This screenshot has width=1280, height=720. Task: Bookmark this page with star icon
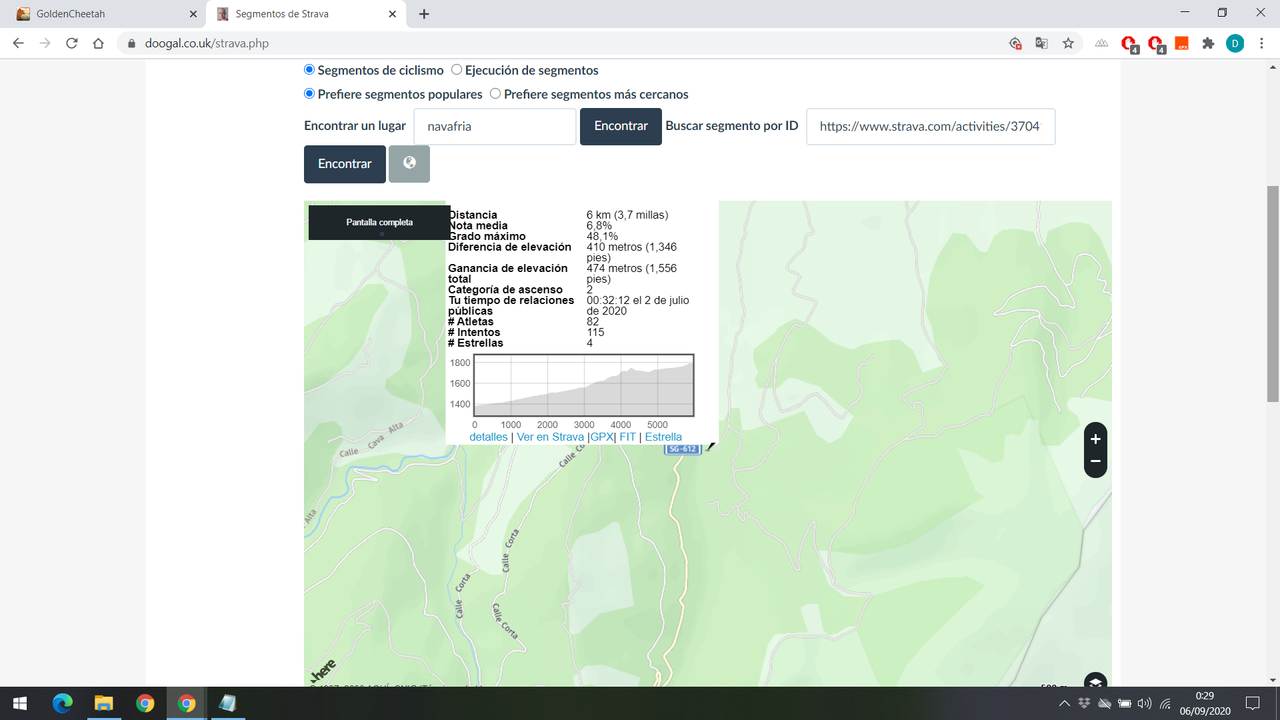point(1068,43)
